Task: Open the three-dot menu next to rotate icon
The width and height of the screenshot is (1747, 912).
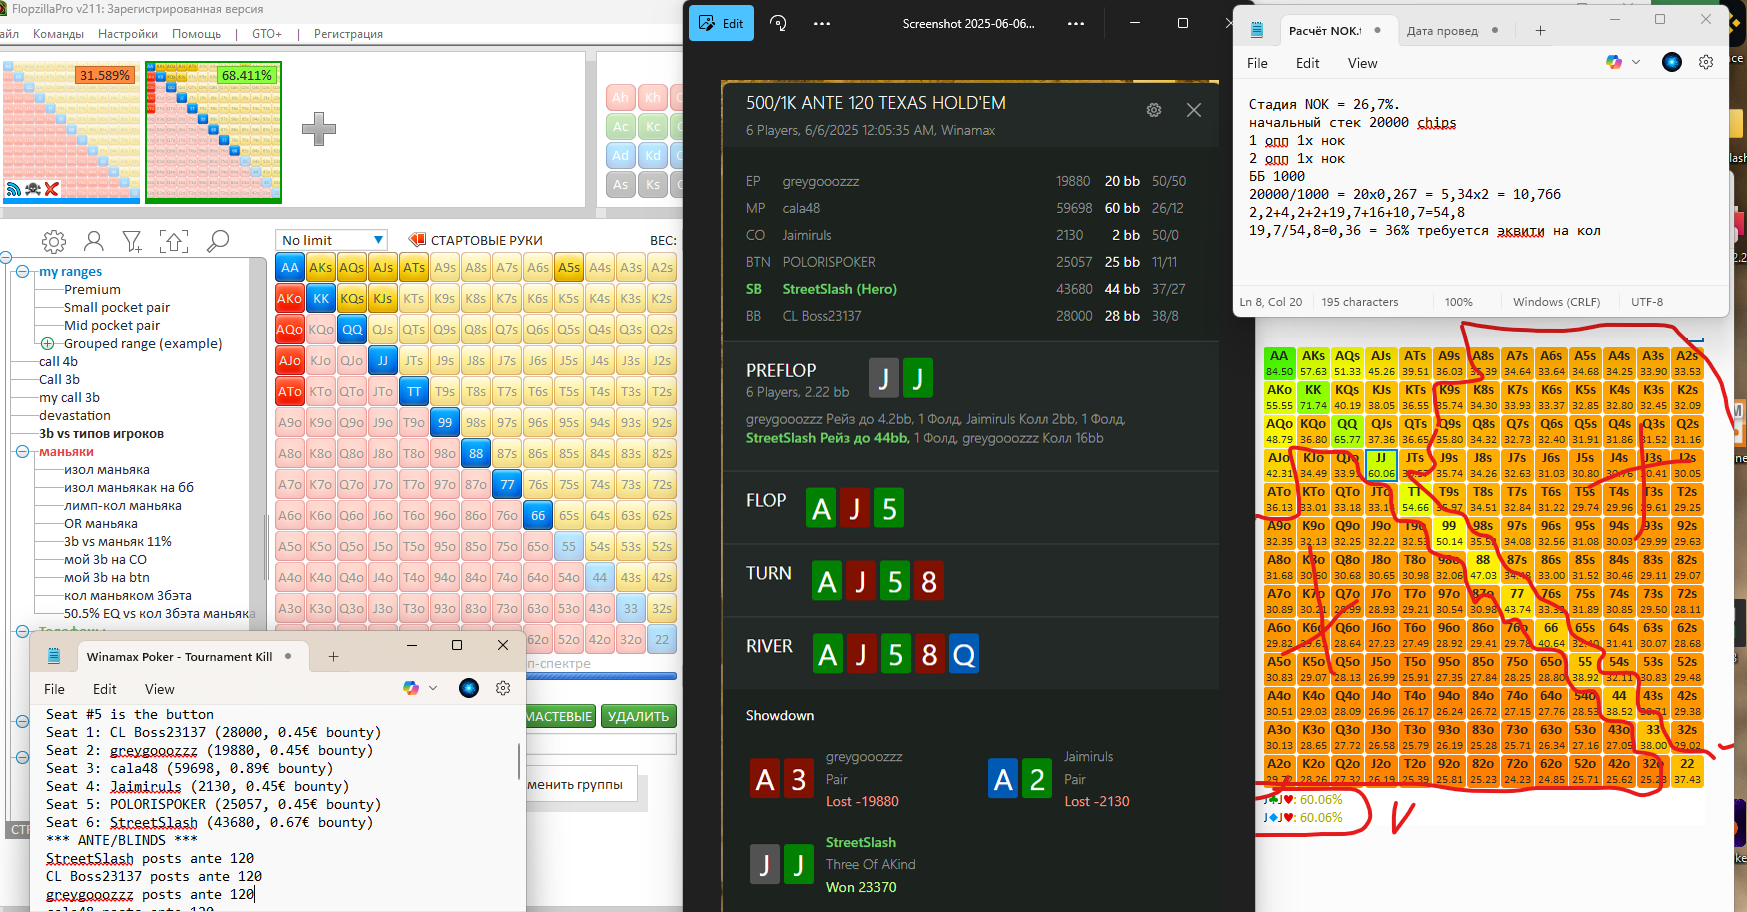Action: [x=822, y=23]
